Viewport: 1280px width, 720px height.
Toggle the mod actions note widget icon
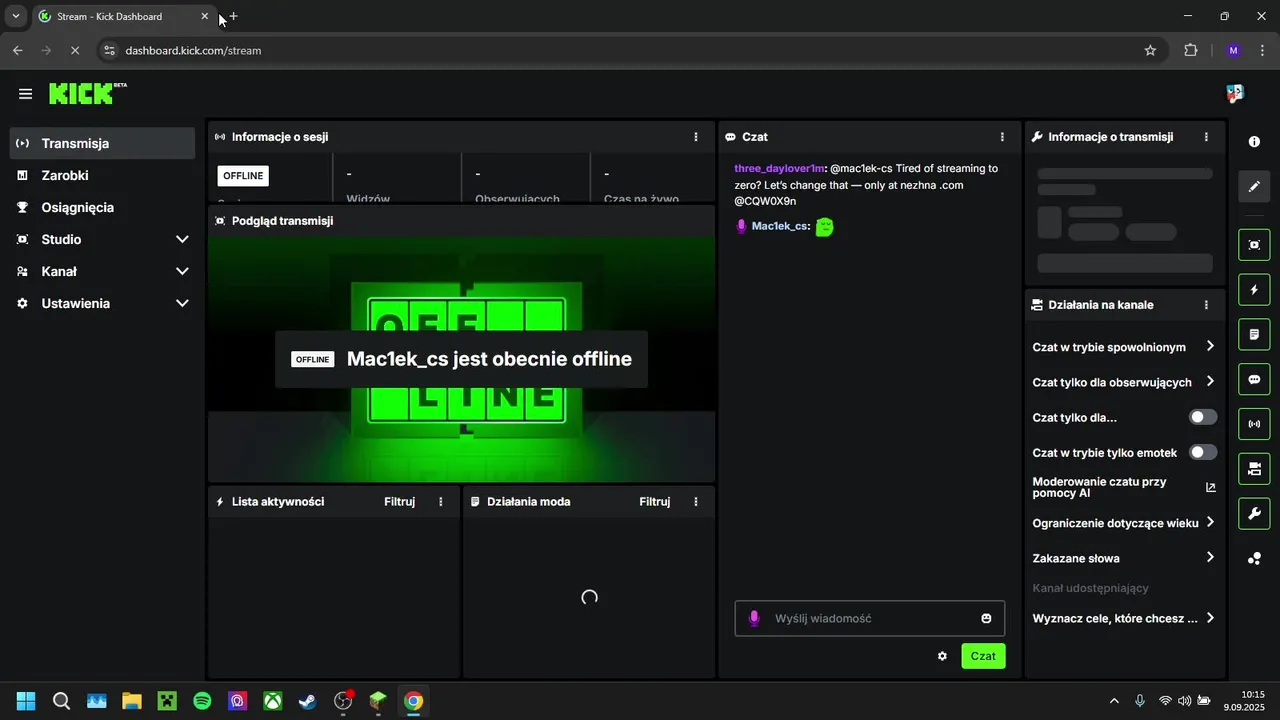tap(1254, 333)
